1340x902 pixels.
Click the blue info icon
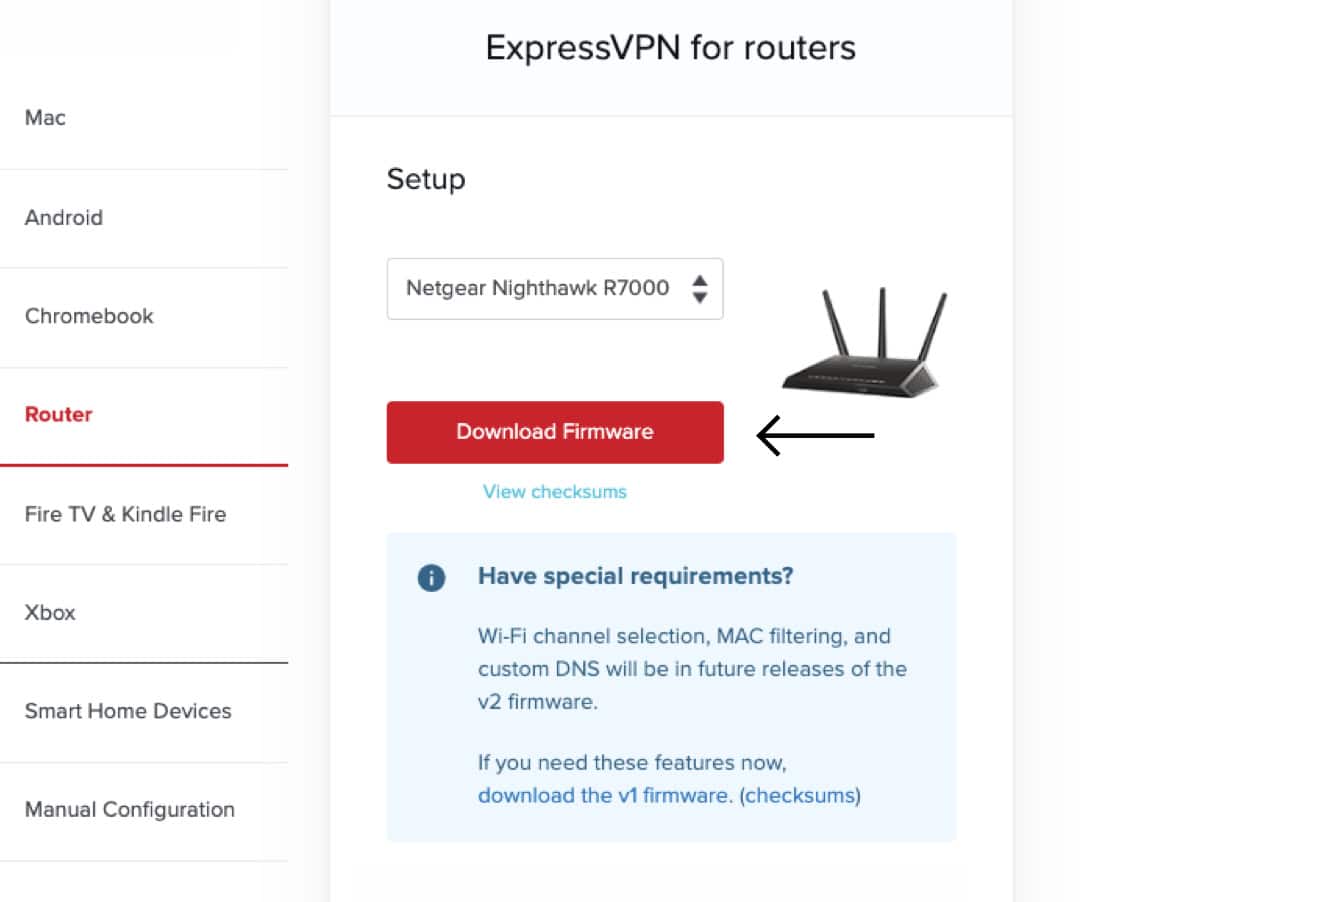[431, 577]
